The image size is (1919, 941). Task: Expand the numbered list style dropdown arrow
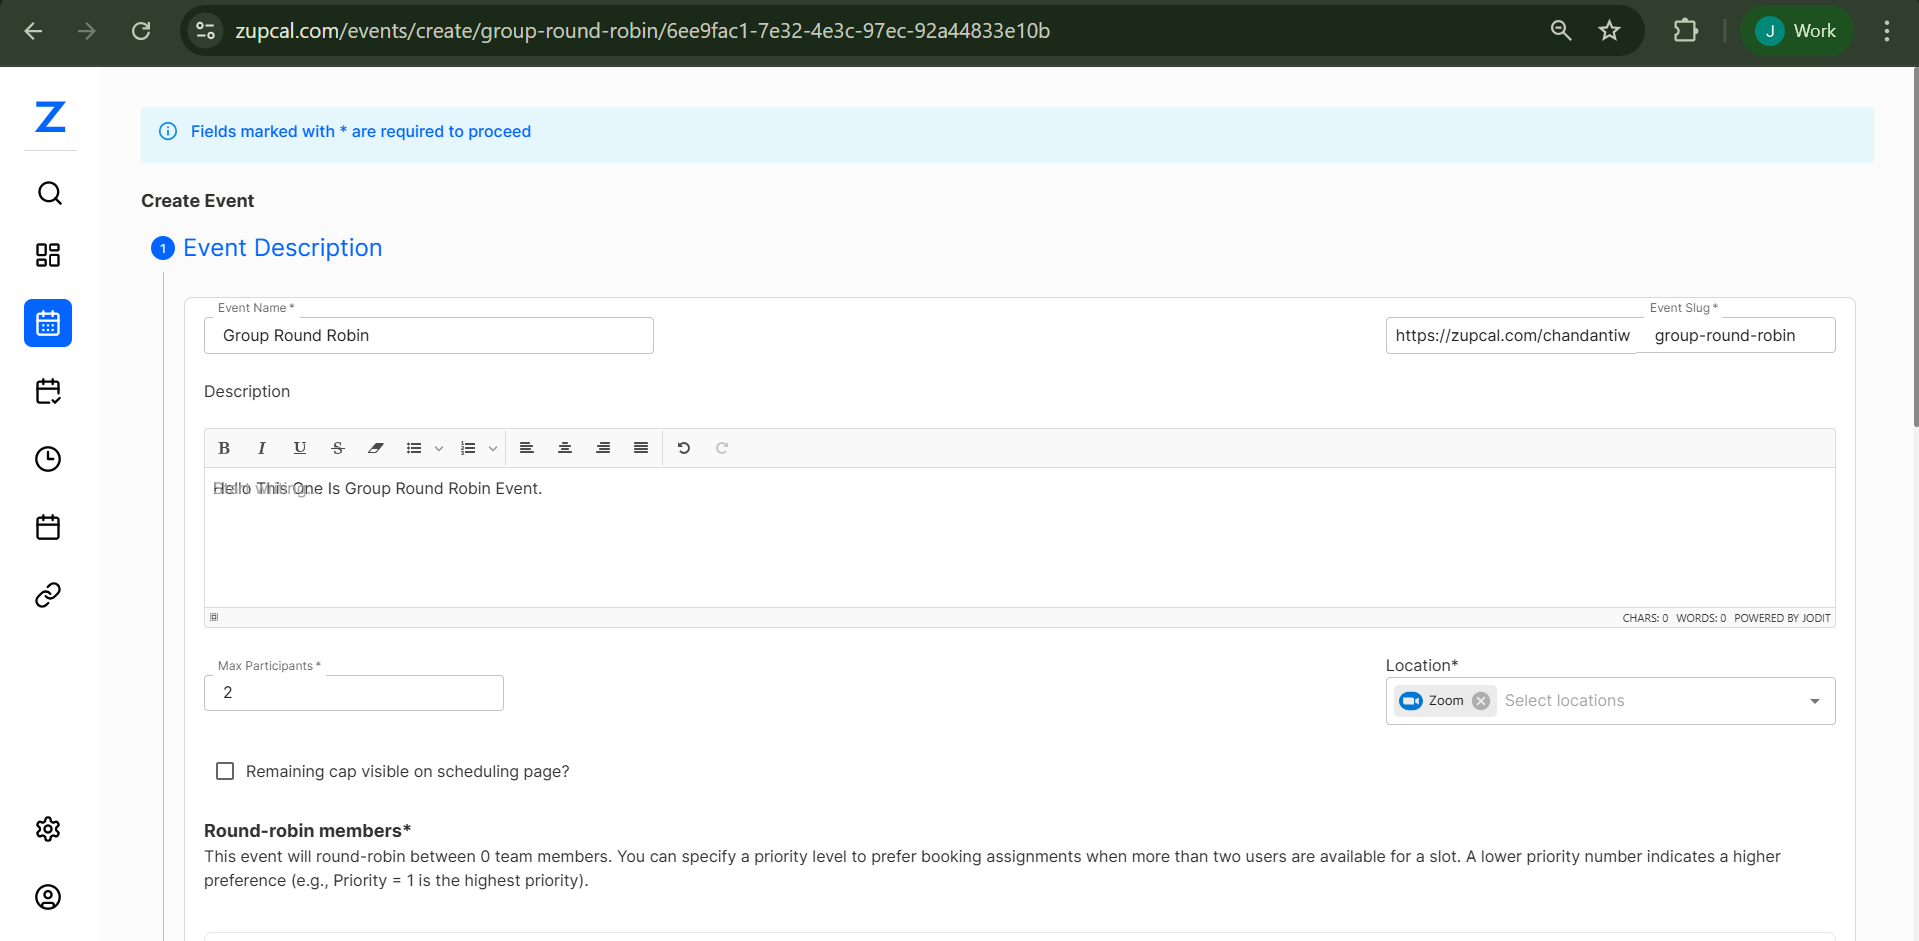coord(493,449)
